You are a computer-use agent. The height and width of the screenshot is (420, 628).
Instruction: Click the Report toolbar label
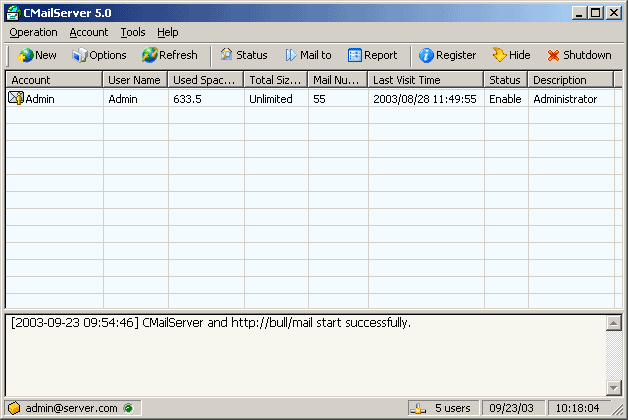380,55
